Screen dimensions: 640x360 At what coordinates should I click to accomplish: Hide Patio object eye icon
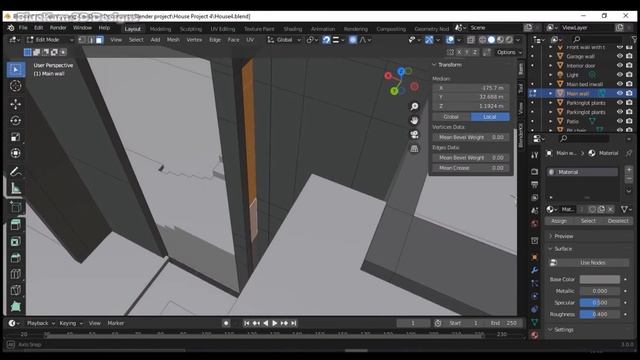[620, 121]
